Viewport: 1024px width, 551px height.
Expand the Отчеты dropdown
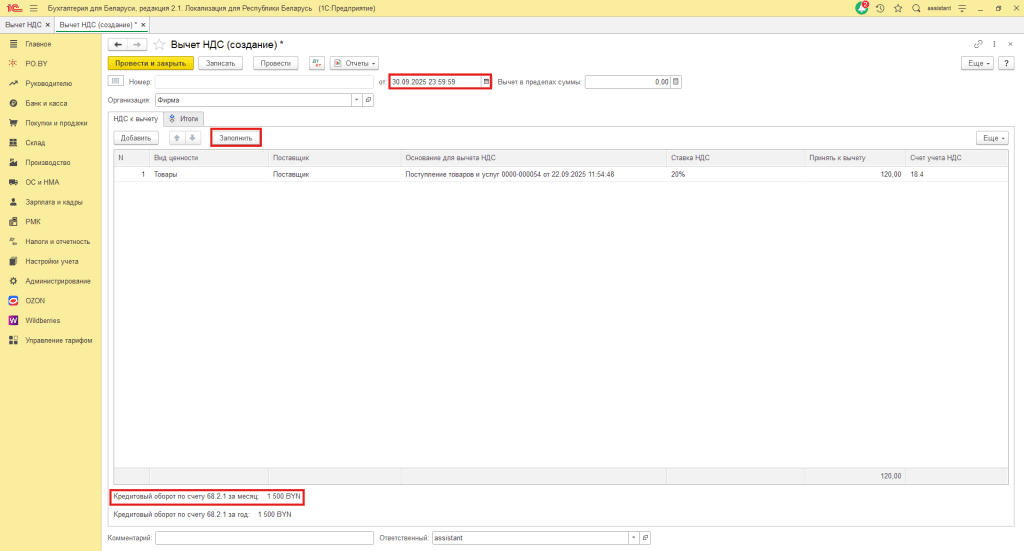[354, 63]
